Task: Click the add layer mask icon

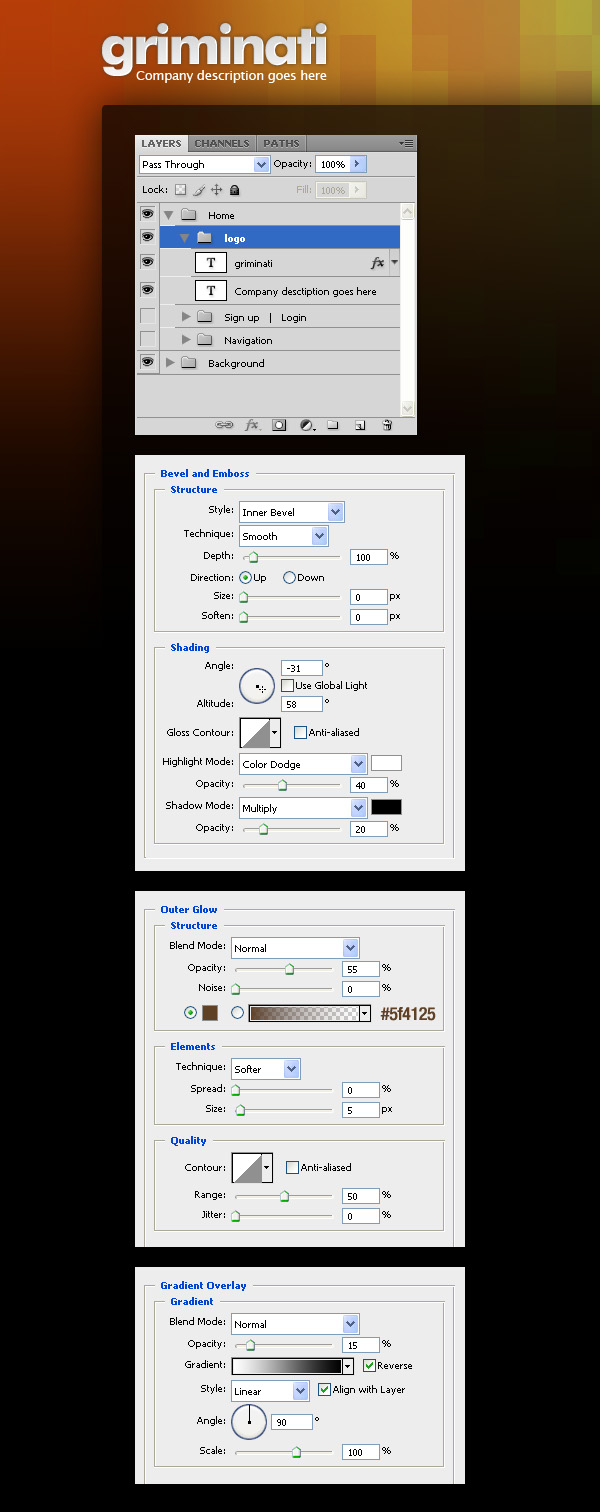Action: 279,424
